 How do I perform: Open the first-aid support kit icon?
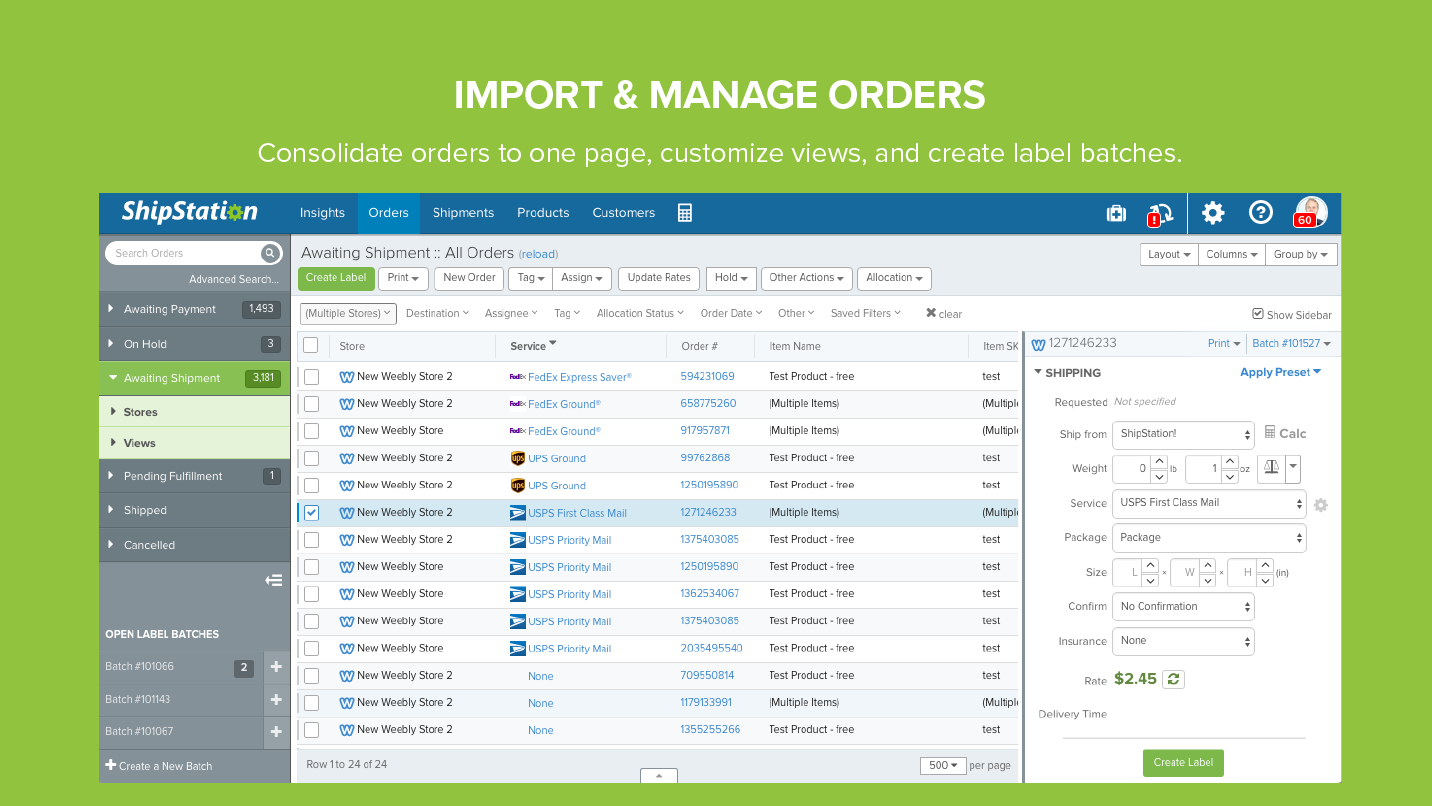coord(1116,213)
